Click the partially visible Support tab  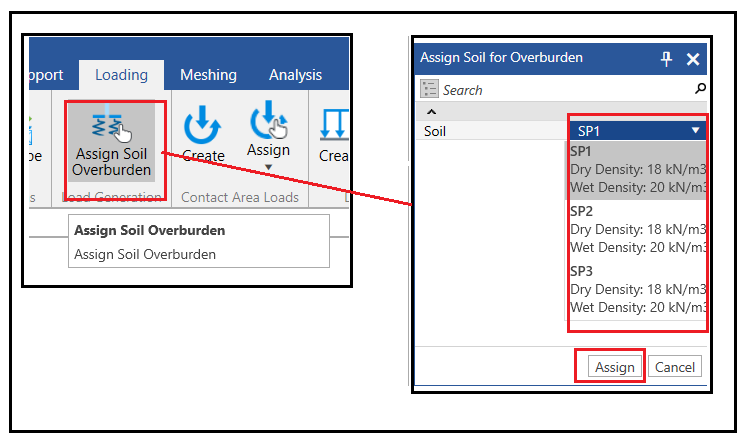(46, 75)
